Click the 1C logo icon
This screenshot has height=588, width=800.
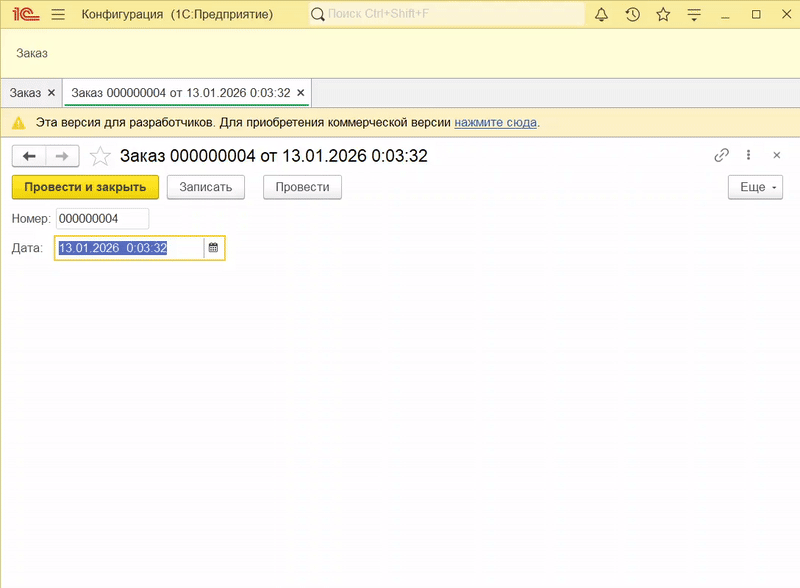(x=26, y=14)
